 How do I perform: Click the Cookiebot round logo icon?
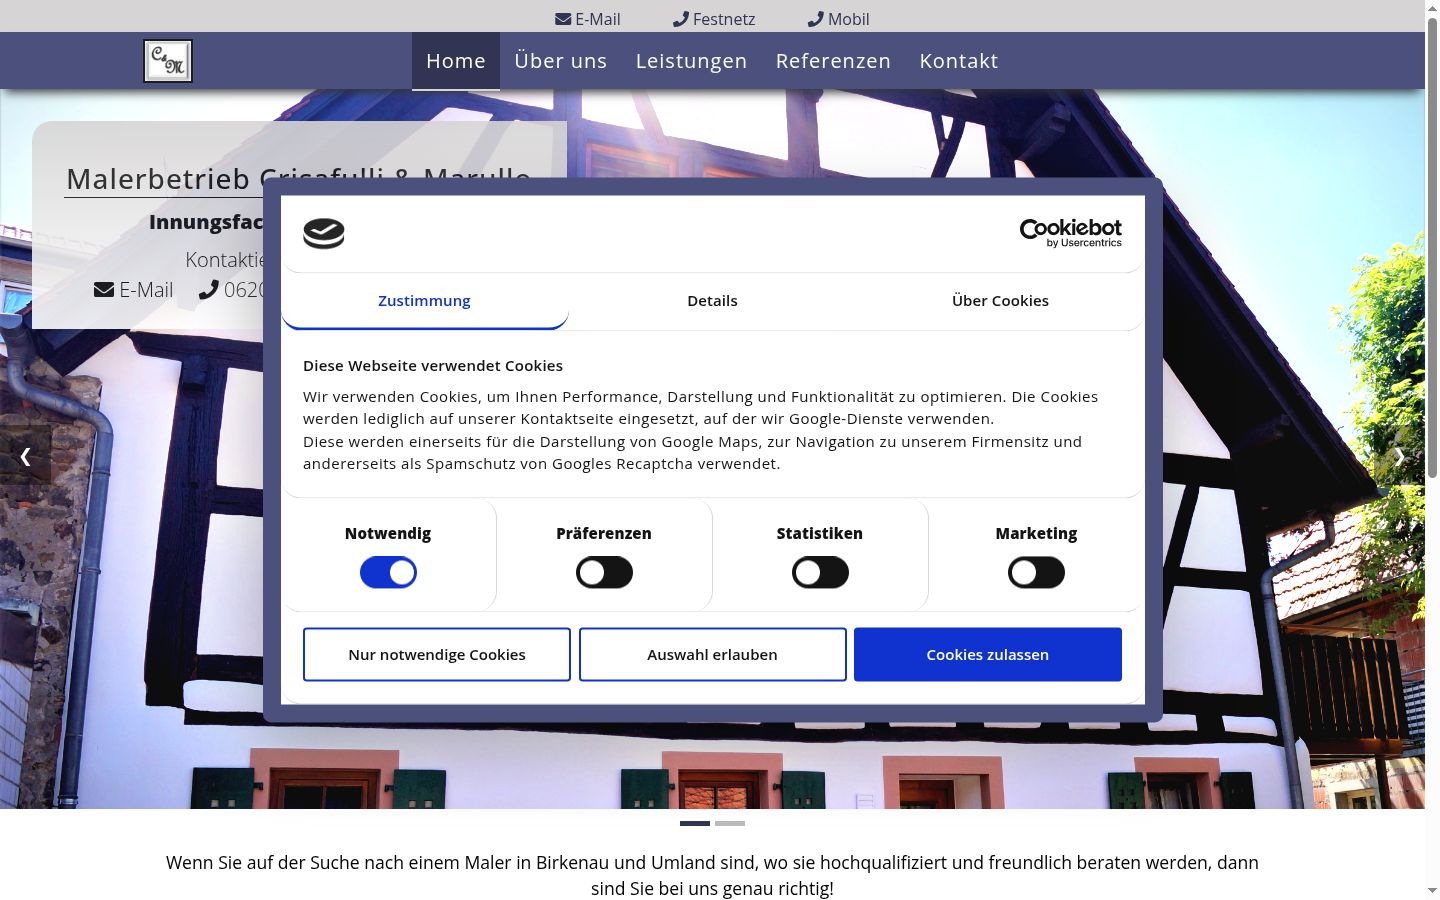point(324,234)
